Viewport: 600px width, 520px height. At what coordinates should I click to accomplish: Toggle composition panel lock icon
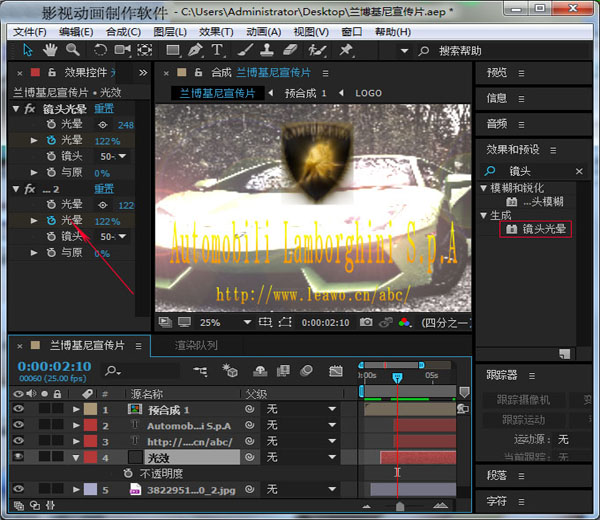pos(198,72)
